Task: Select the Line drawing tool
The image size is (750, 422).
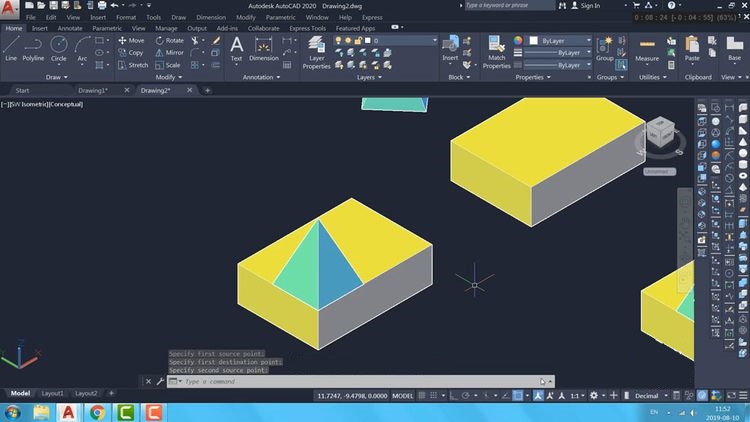Action: 11,48
